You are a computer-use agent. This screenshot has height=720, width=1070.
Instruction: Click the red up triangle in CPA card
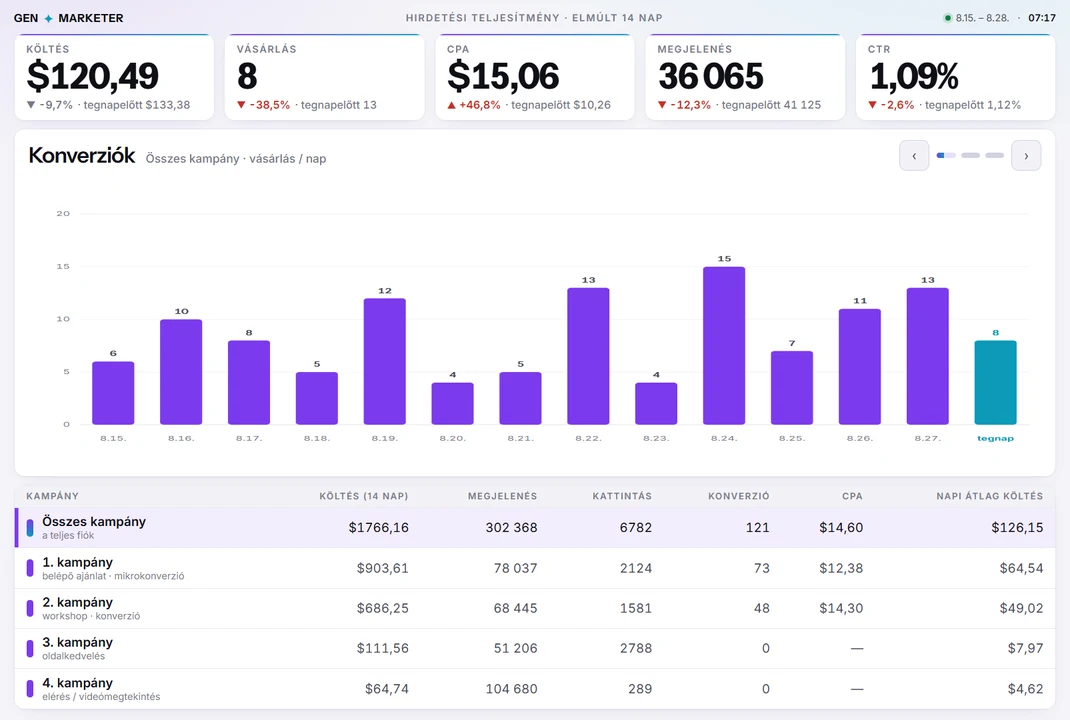click(451, 105)
